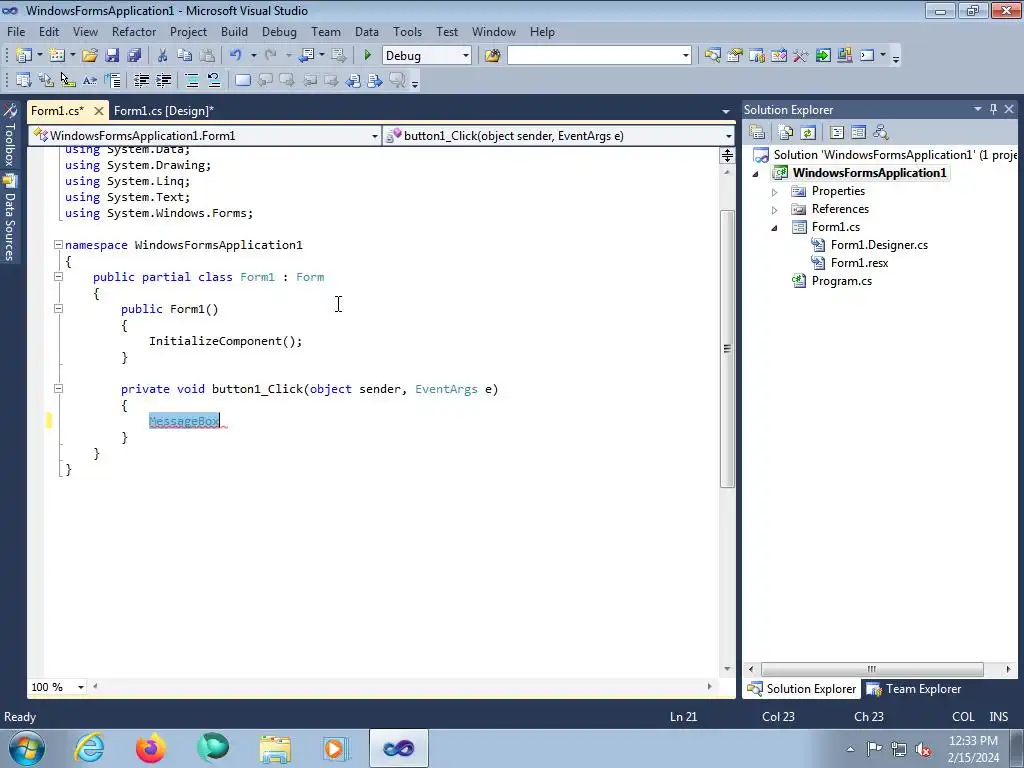Click the Find in Files icon
Viewport: 1024px width, 768px height.
[x=492, y=56]
